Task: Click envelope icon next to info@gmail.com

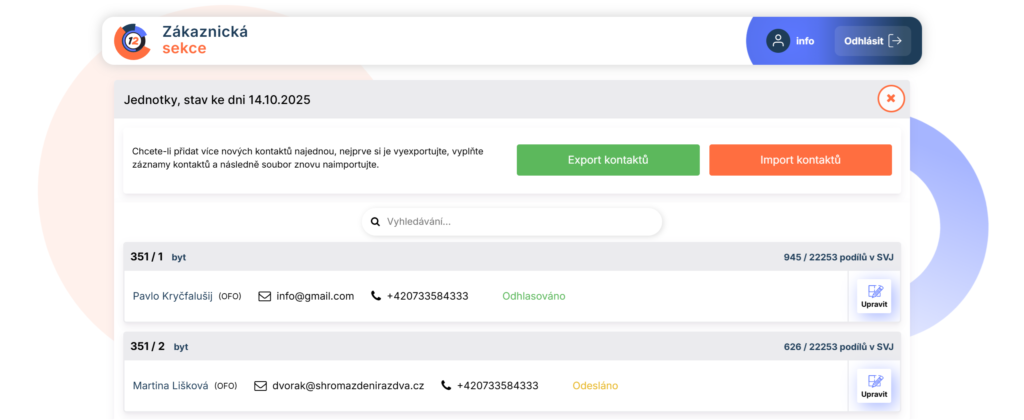Action: pyautogui.click(x=265, y=296)
